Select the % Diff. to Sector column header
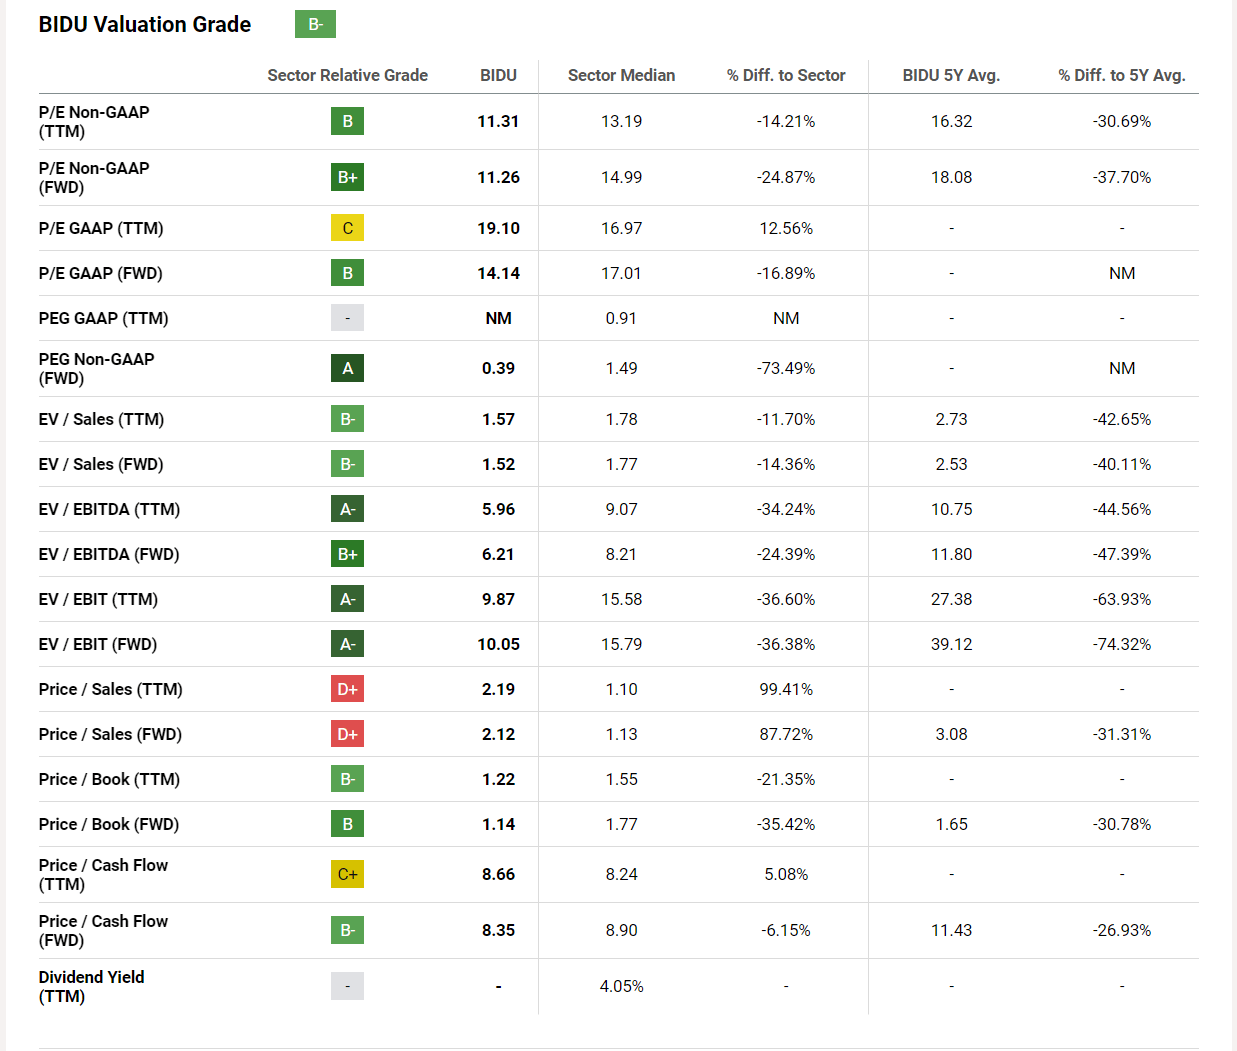This screenshot has width=1237, height=1051. tap(786, 75)
